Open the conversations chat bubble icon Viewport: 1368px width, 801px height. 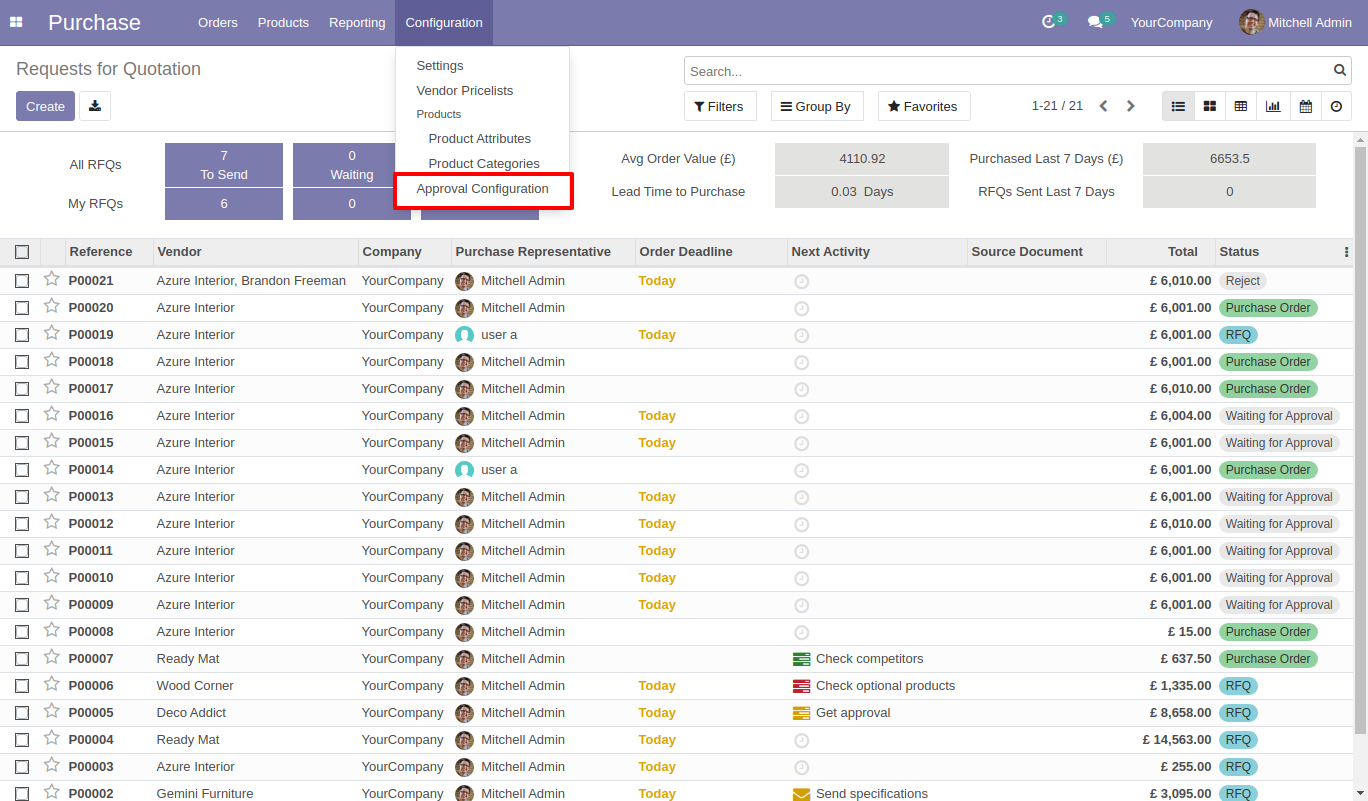(1095, 22)
